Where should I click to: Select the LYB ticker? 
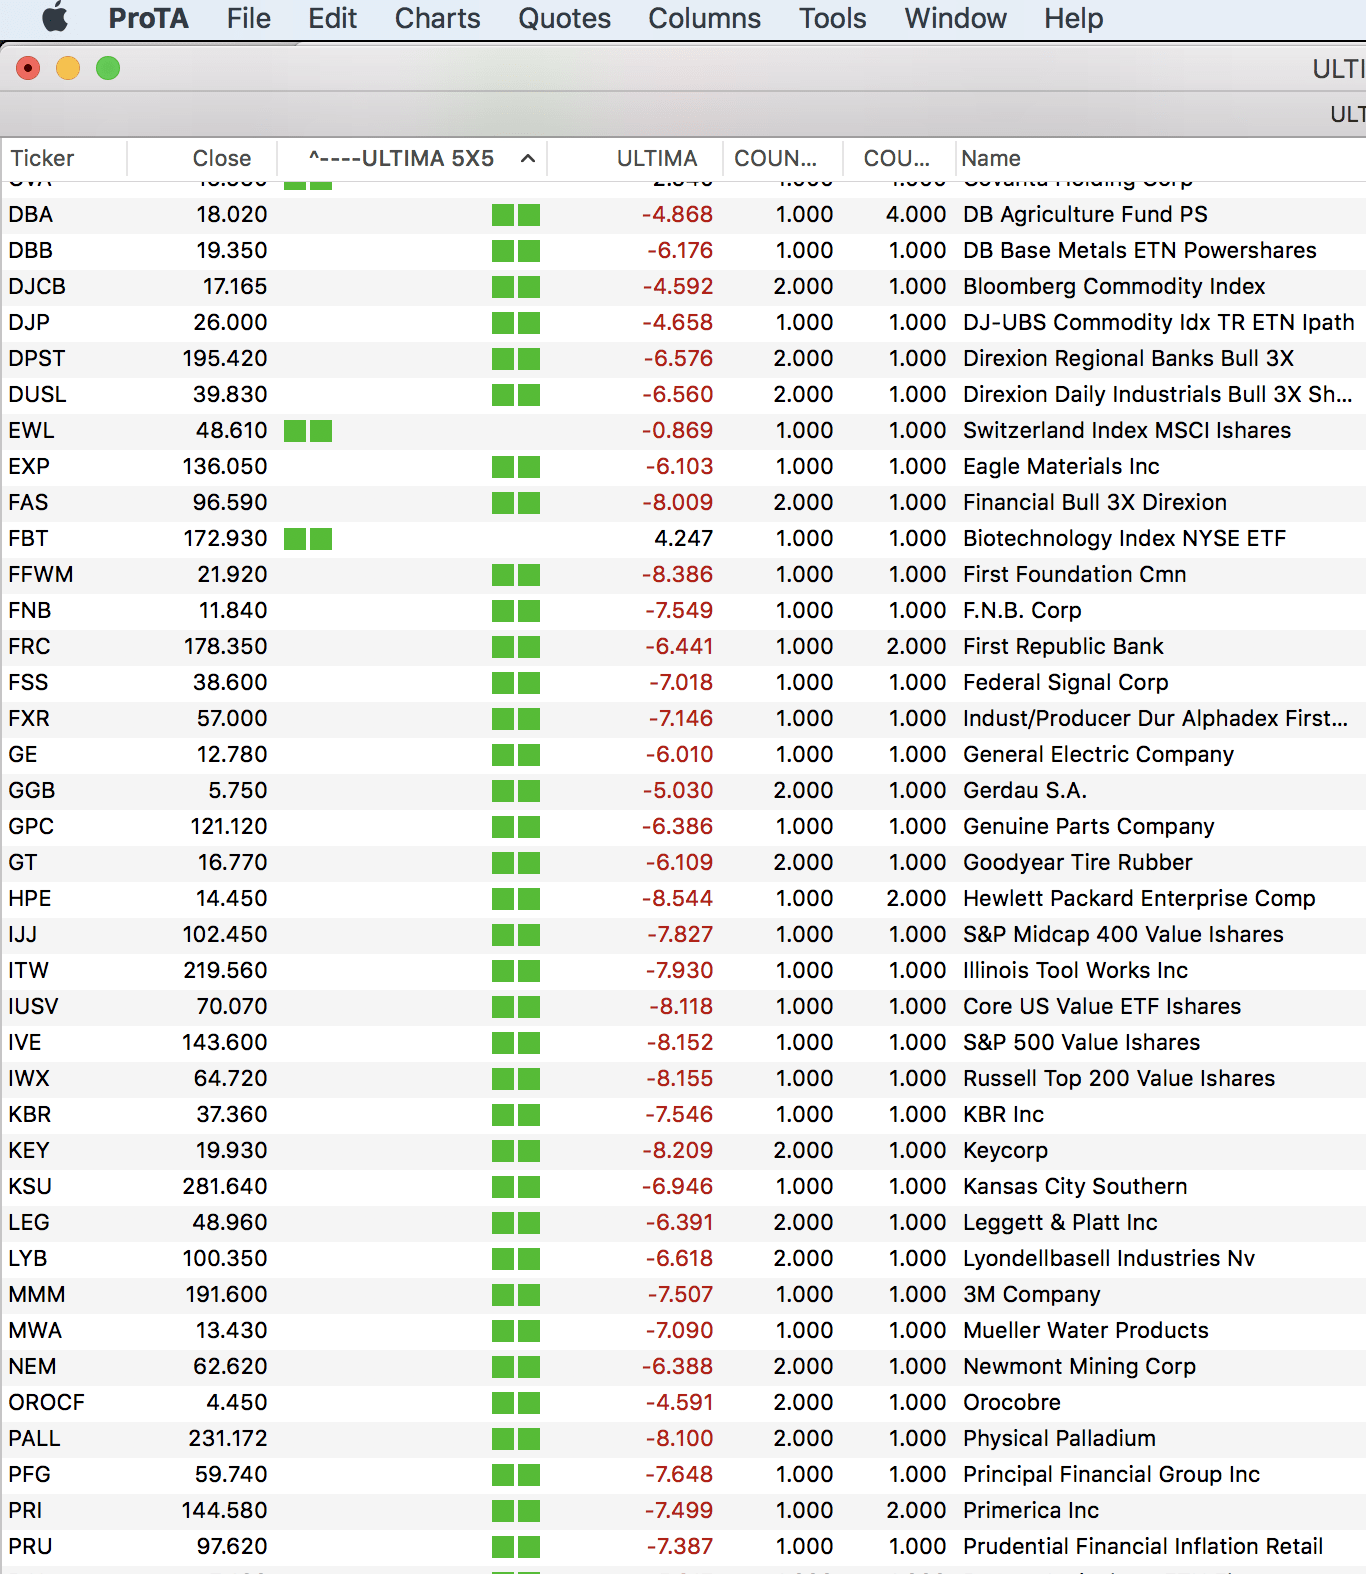(28, 1259)
